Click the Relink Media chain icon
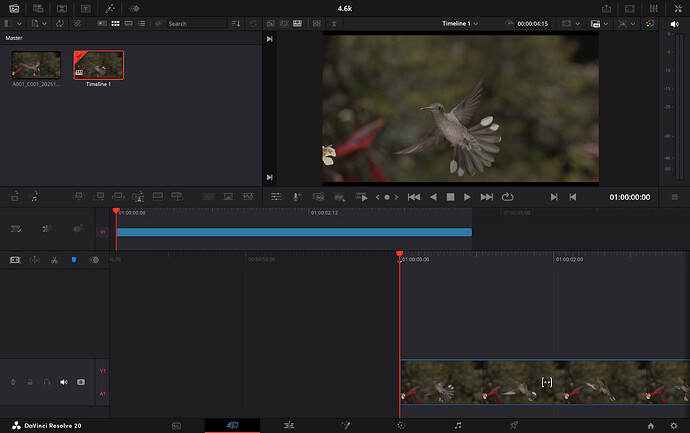This screenshot has height=433, width=690. click(77, 23)
